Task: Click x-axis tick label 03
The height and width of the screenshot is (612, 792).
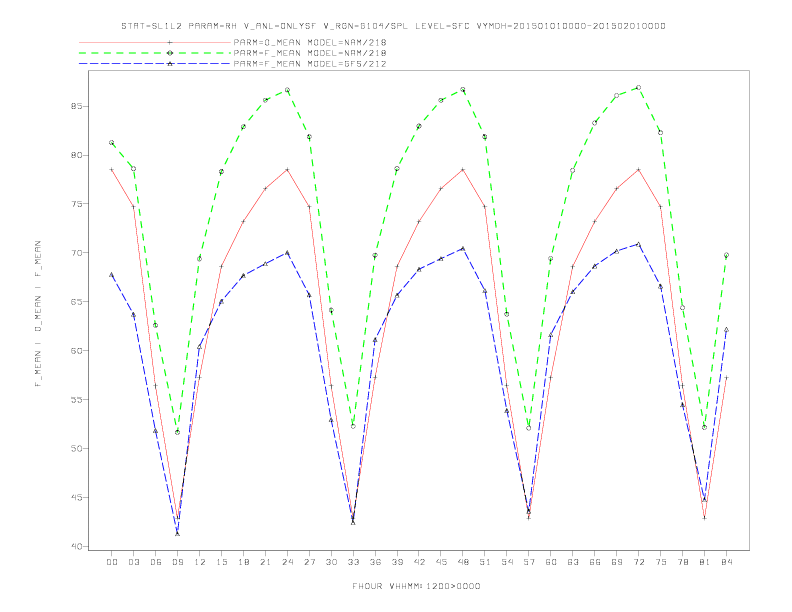Action: coord(133,562)
